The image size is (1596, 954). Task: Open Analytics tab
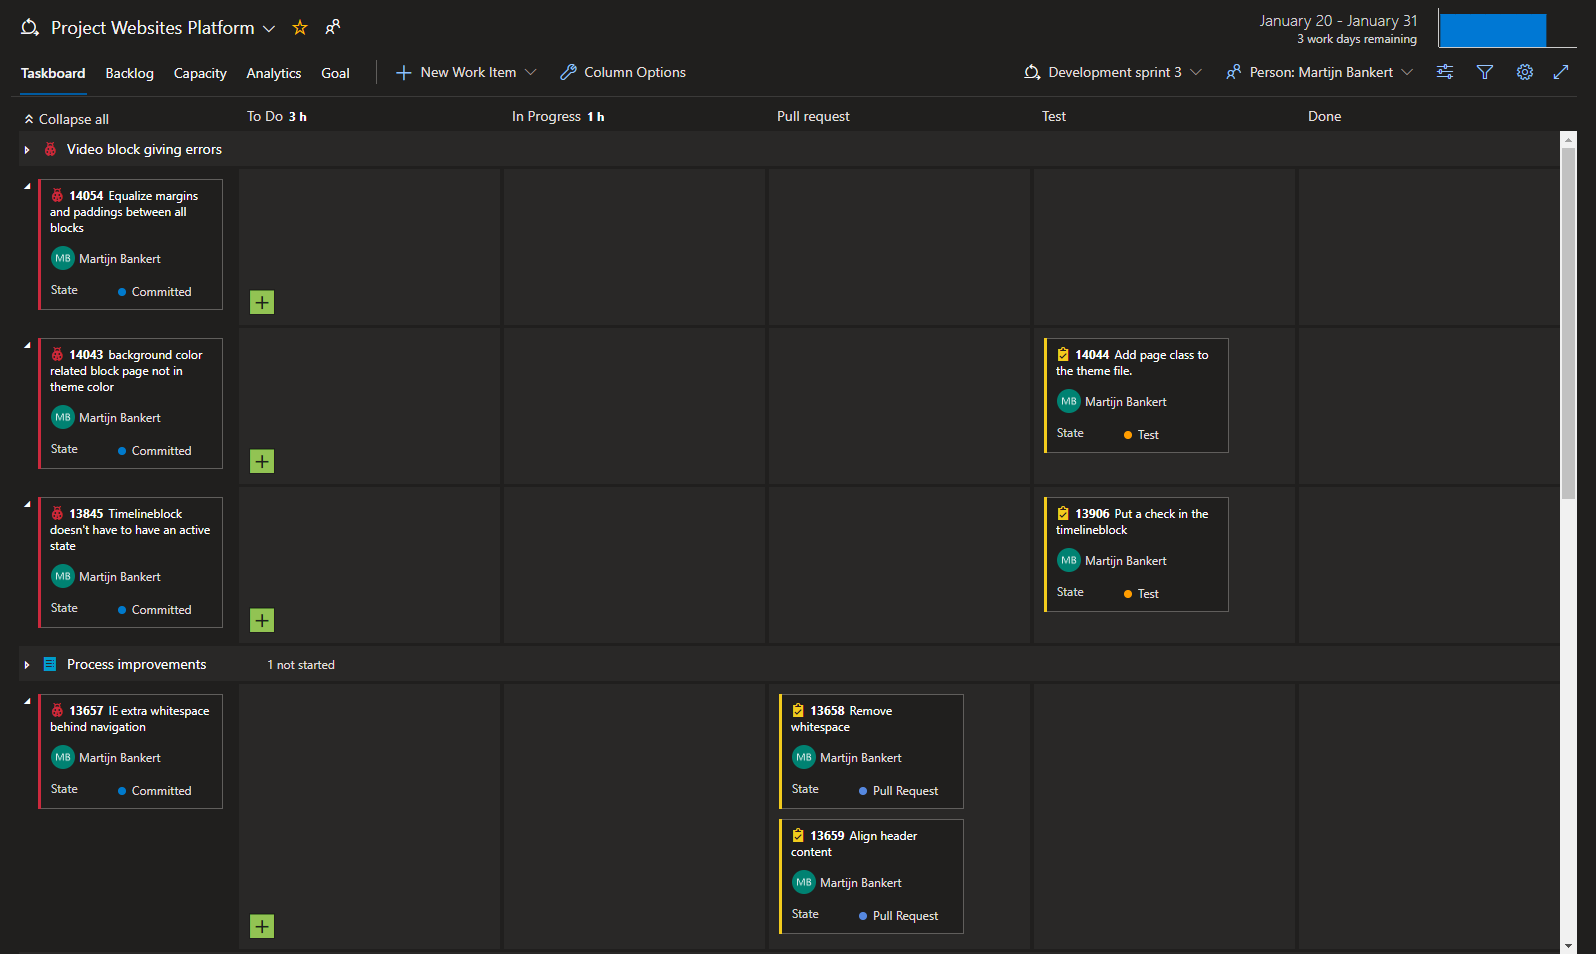click(274, 73)
